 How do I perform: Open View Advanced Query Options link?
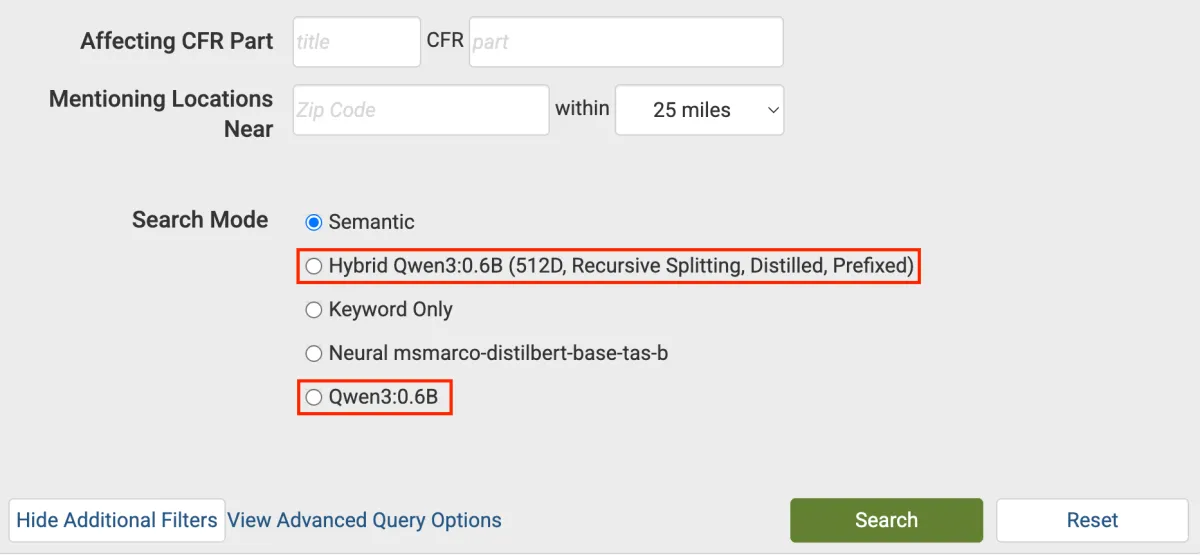[365, 520]
